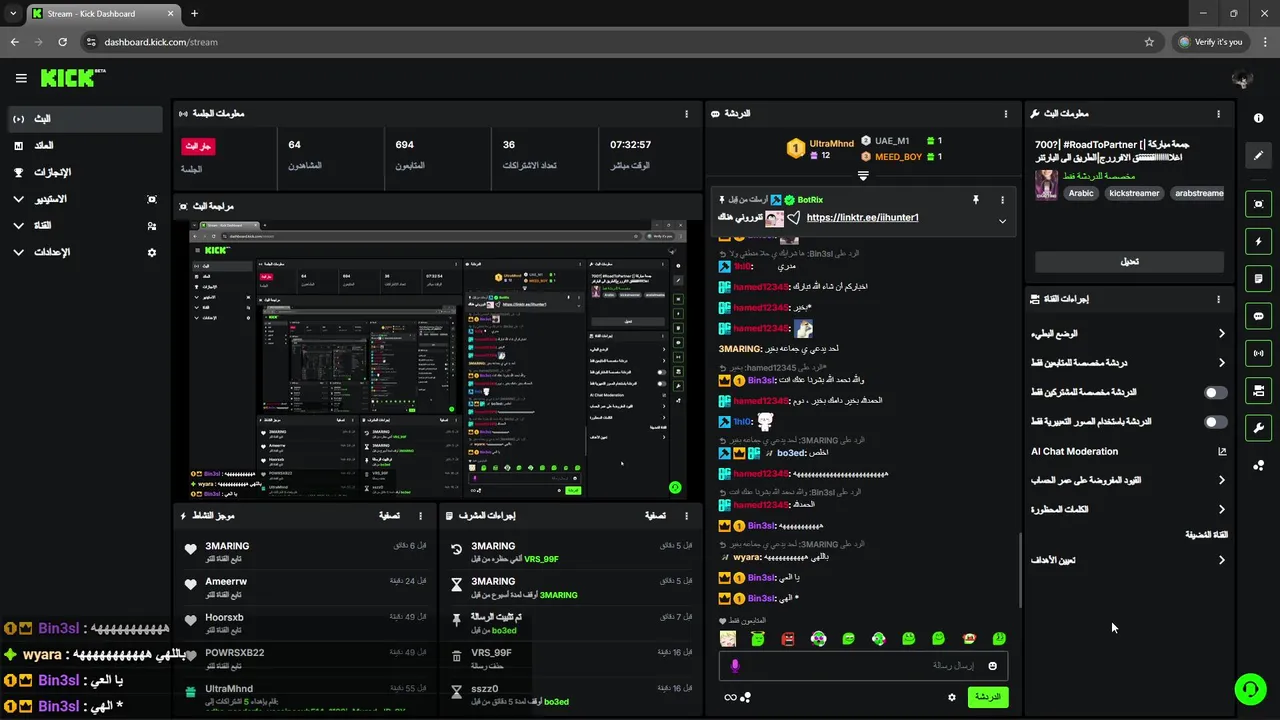Toggle emote-only chat switch (الصور التعبيرية فقط)
1280x720 pixels.
(1215, 422)
